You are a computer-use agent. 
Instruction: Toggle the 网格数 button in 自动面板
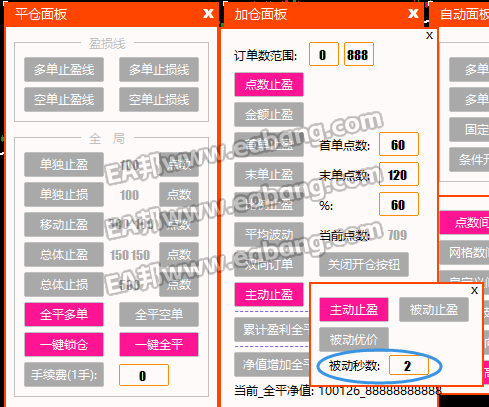[x=465, y=252]
